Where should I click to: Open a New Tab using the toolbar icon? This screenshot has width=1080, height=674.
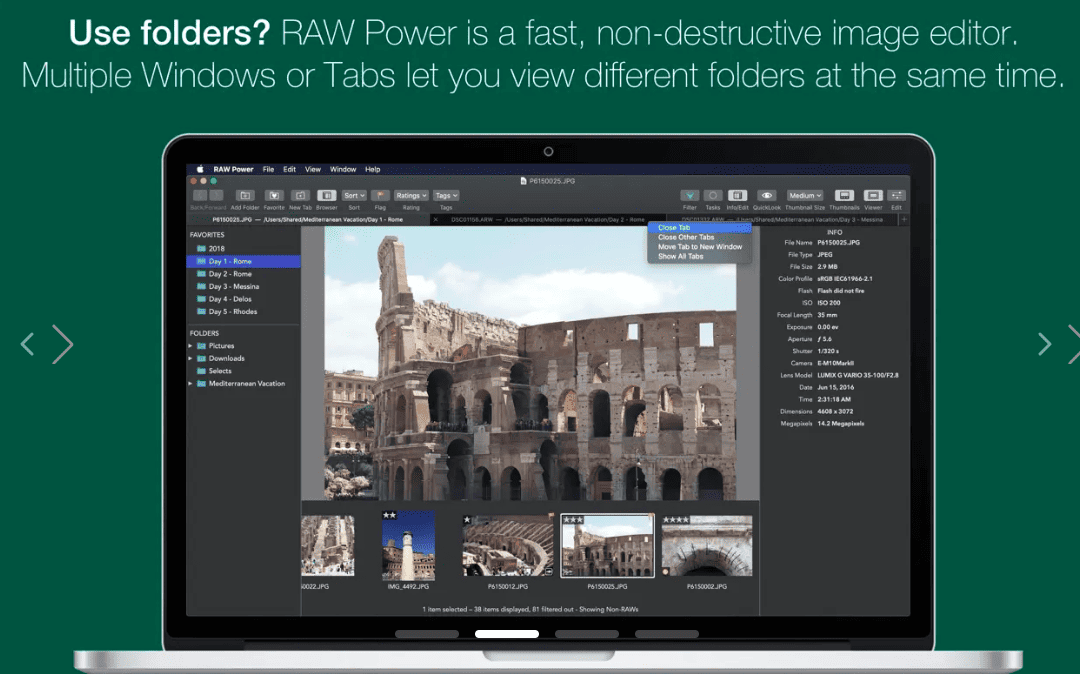pos(300,196)
